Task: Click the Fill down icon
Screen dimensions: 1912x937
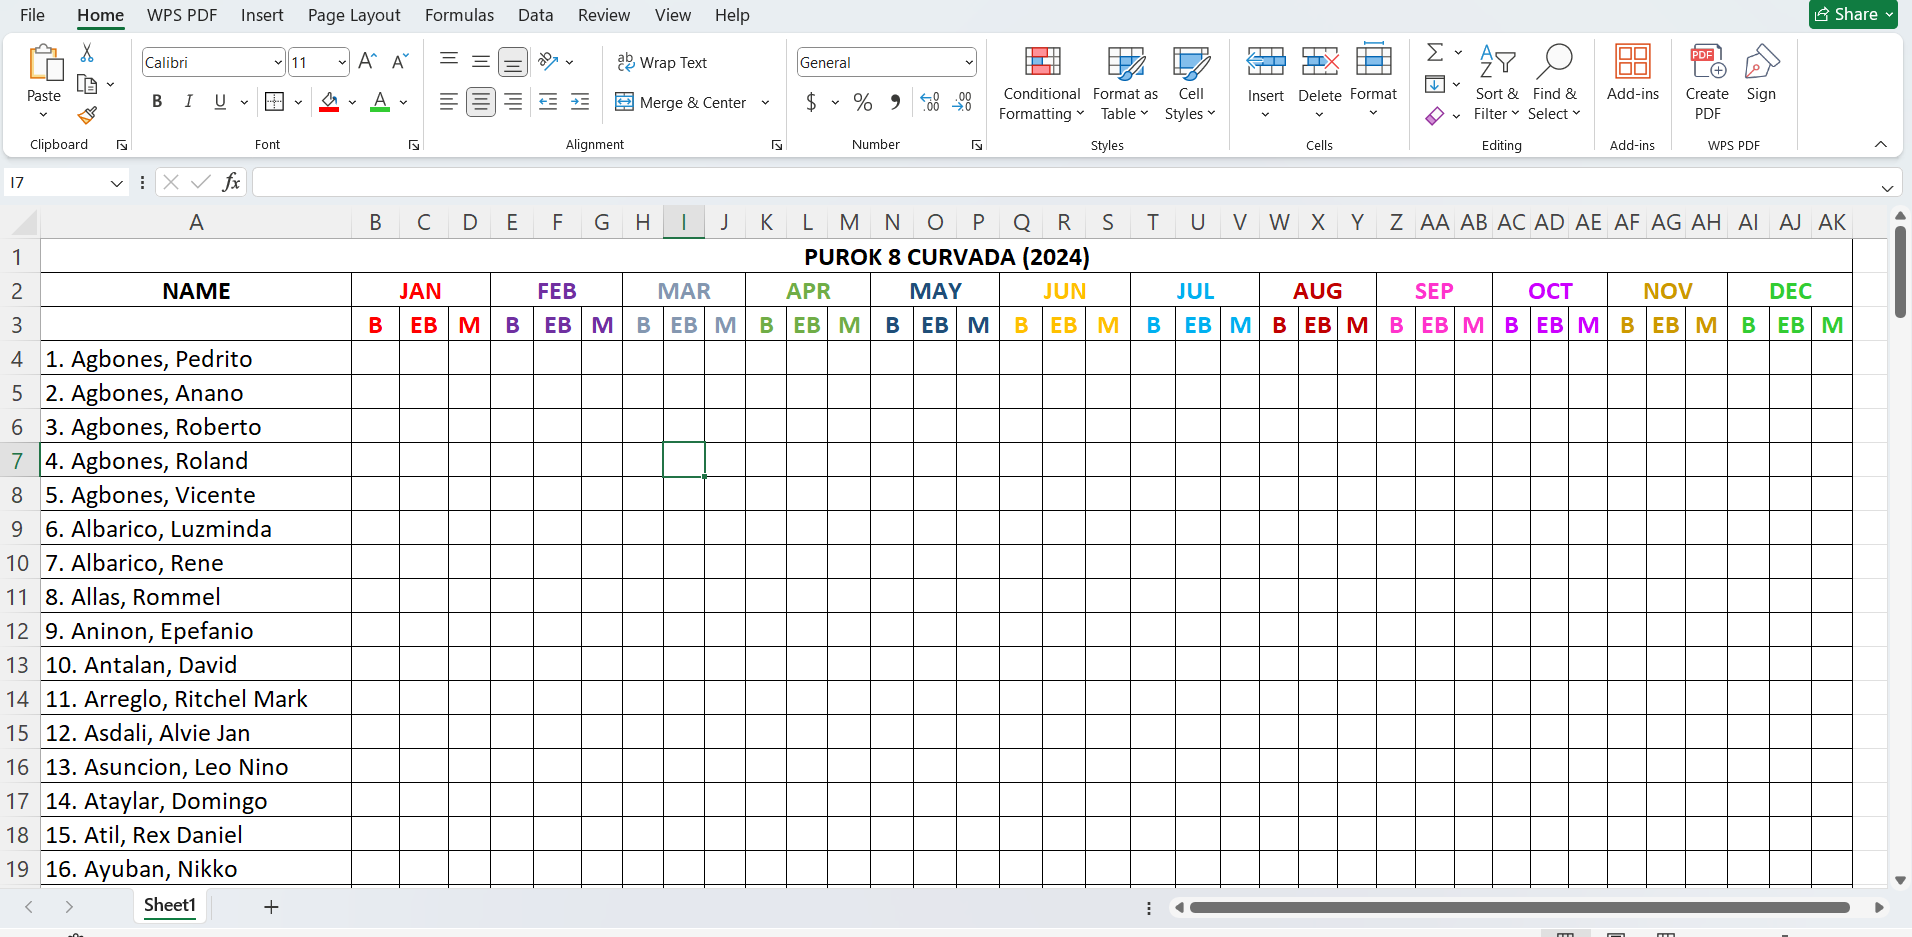Action: (1435, 84)
